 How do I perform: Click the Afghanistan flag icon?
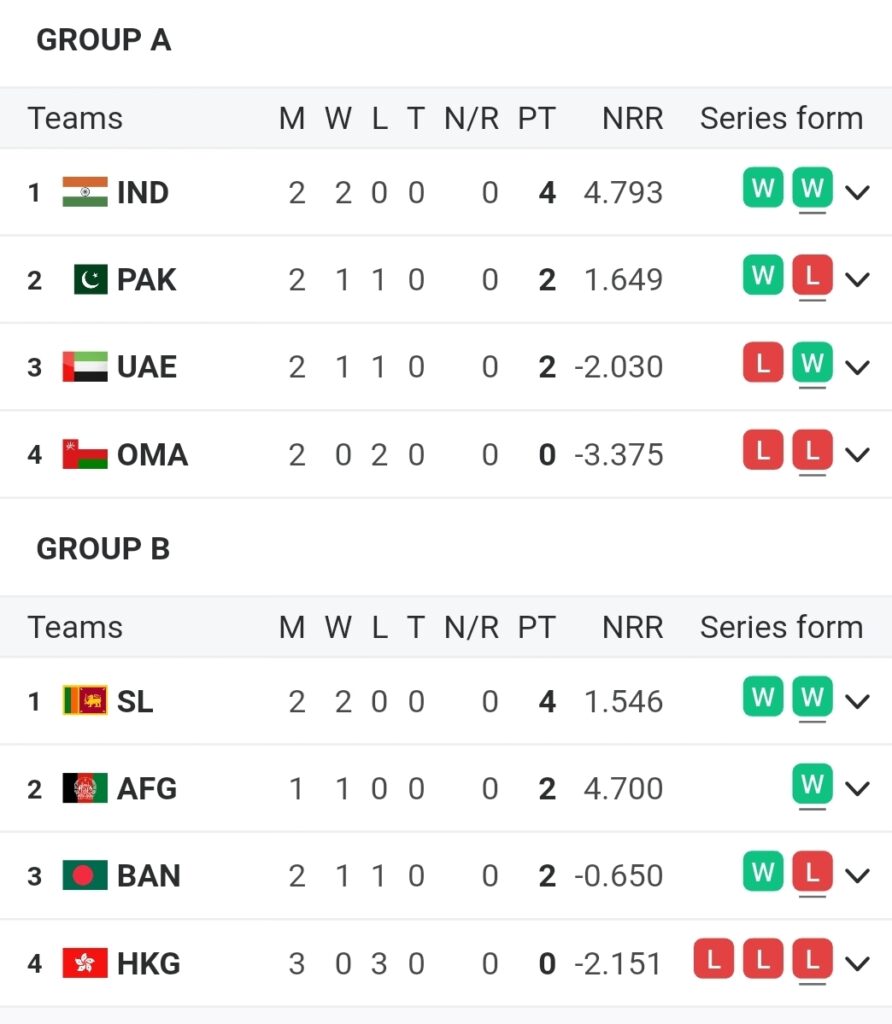click(85, 789)
